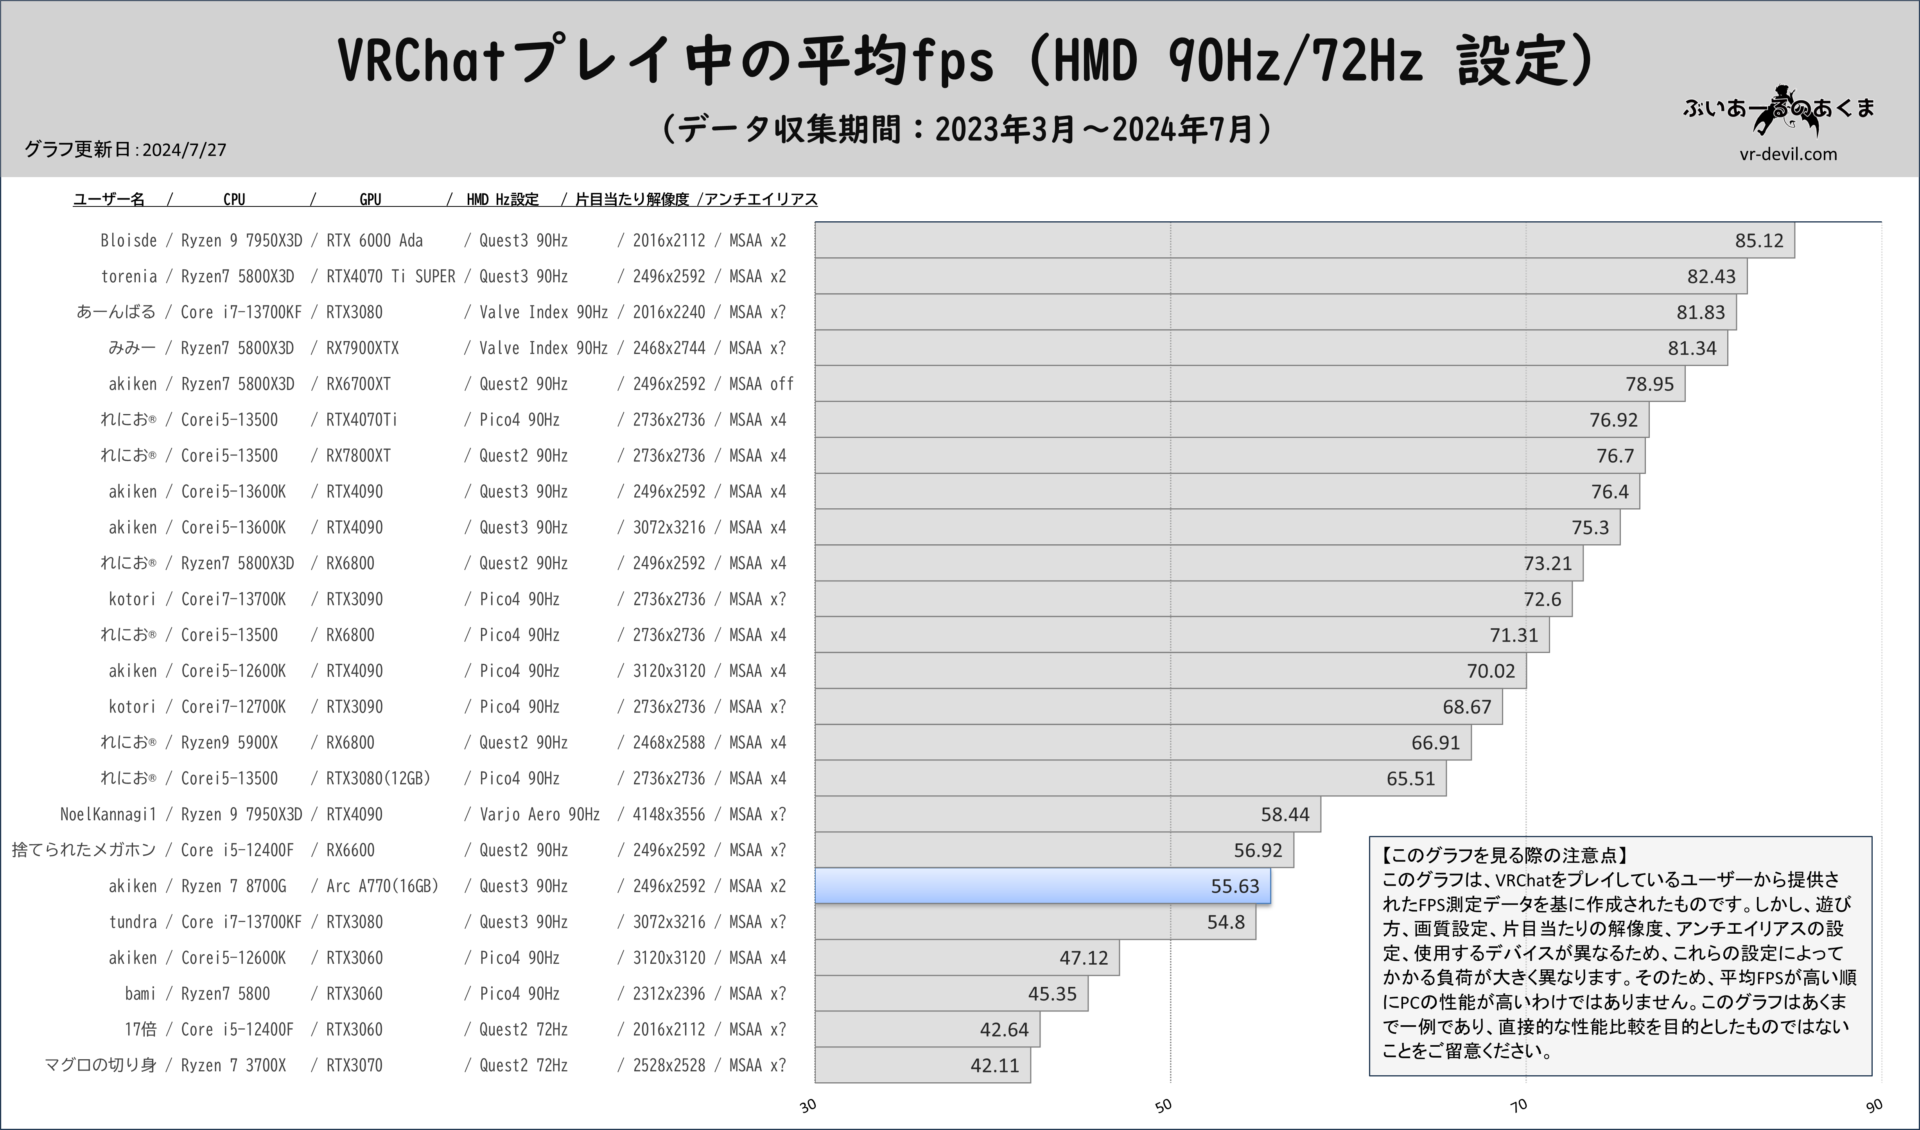
Task: Select the マグロの切り身 row label
Action: 100,1065
